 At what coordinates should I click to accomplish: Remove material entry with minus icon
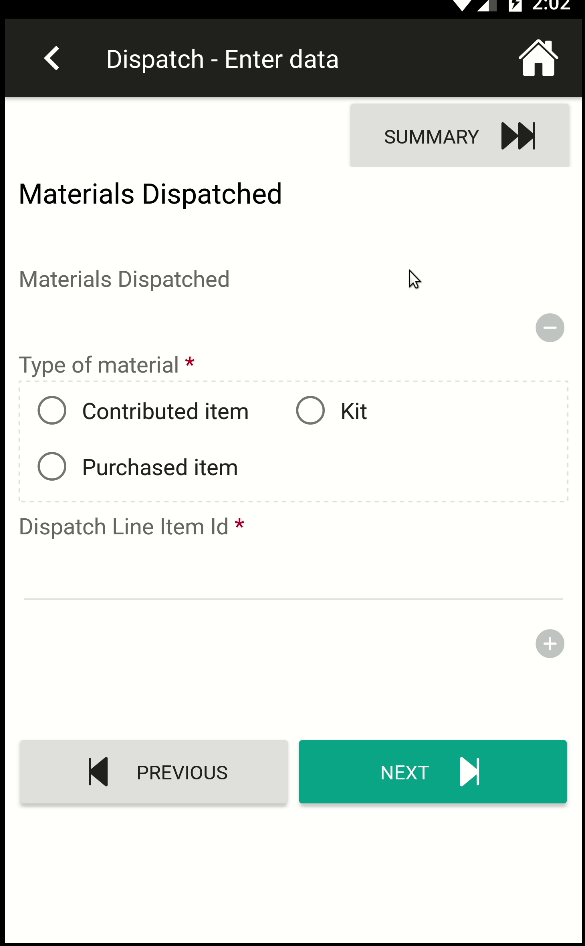coord(549,328)
